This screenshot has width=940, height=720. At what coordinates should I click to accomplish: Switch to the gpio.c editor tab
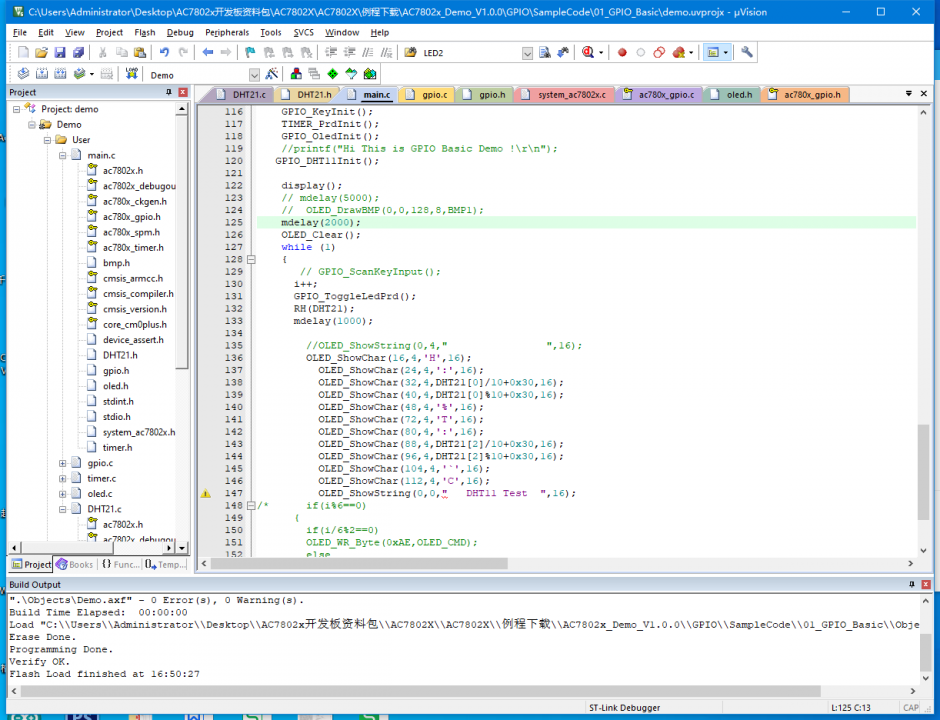[428, 95]
